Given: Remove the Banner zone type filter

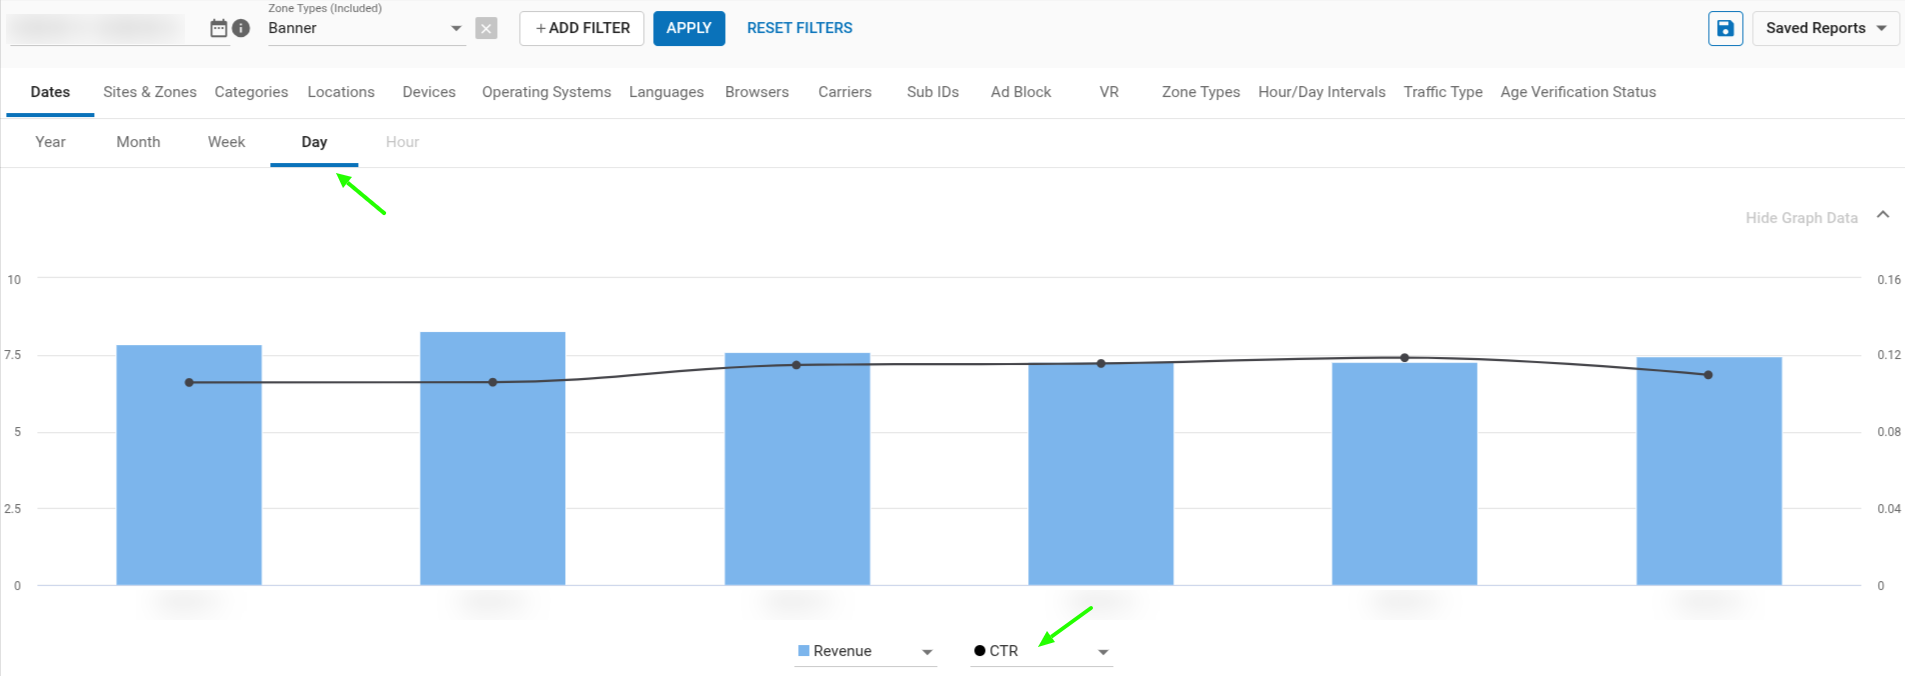Looking at the screenshot, I should 486,28.
